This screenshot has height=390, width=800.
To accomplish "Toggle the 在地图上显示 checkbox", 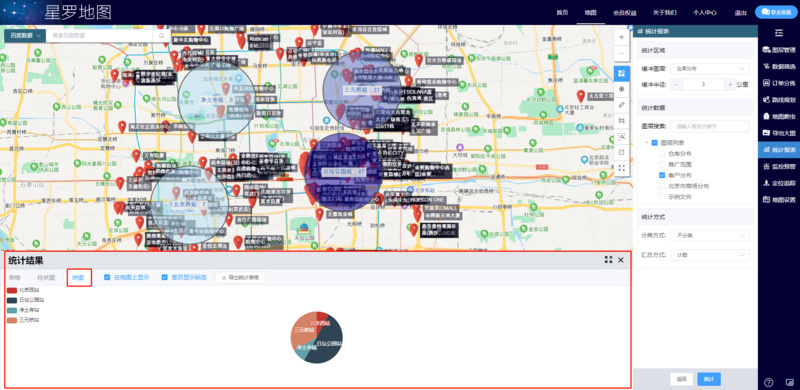I will tap(107, 277).
